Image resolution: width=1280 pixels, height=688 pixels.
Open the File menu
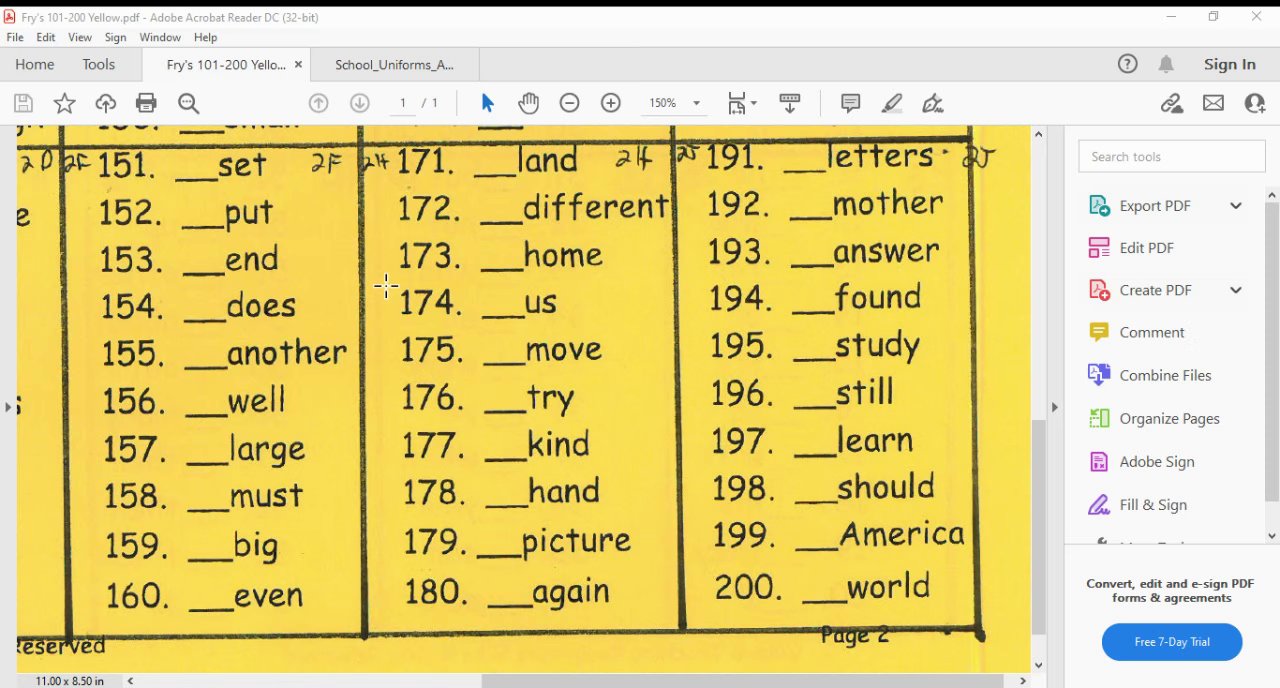point(15,37)
